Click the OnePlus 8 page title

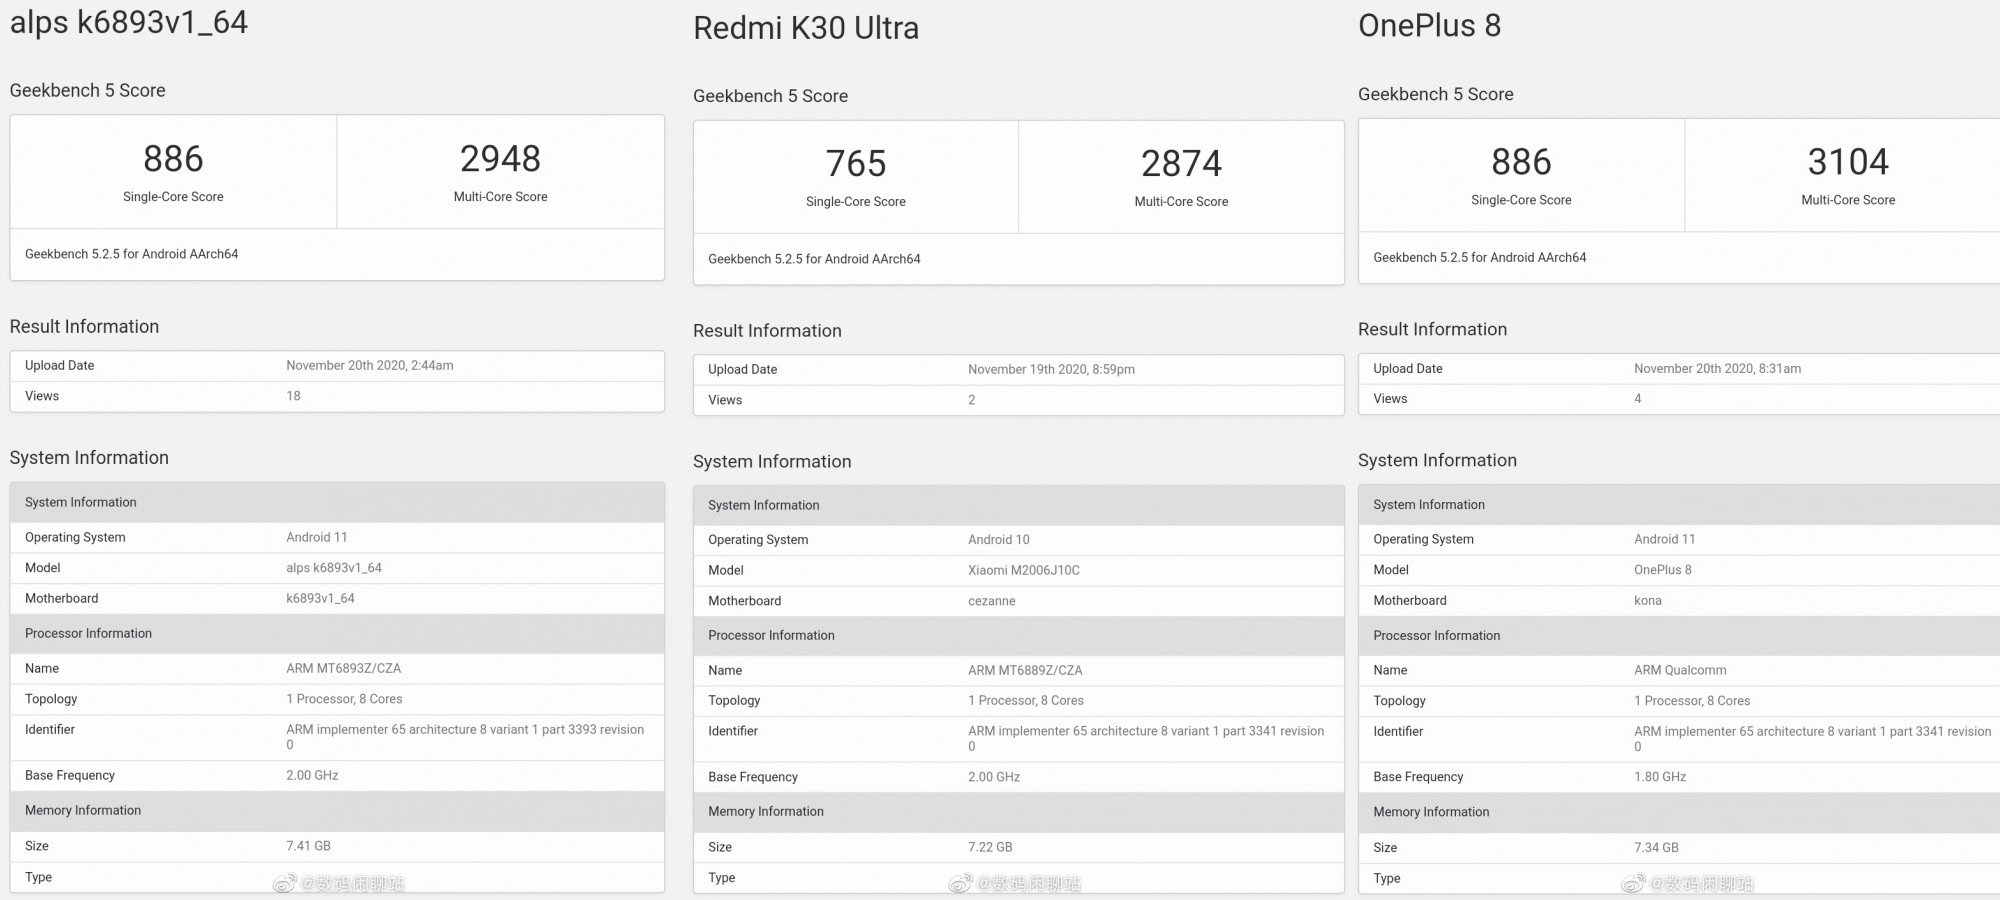point(1429,26)
